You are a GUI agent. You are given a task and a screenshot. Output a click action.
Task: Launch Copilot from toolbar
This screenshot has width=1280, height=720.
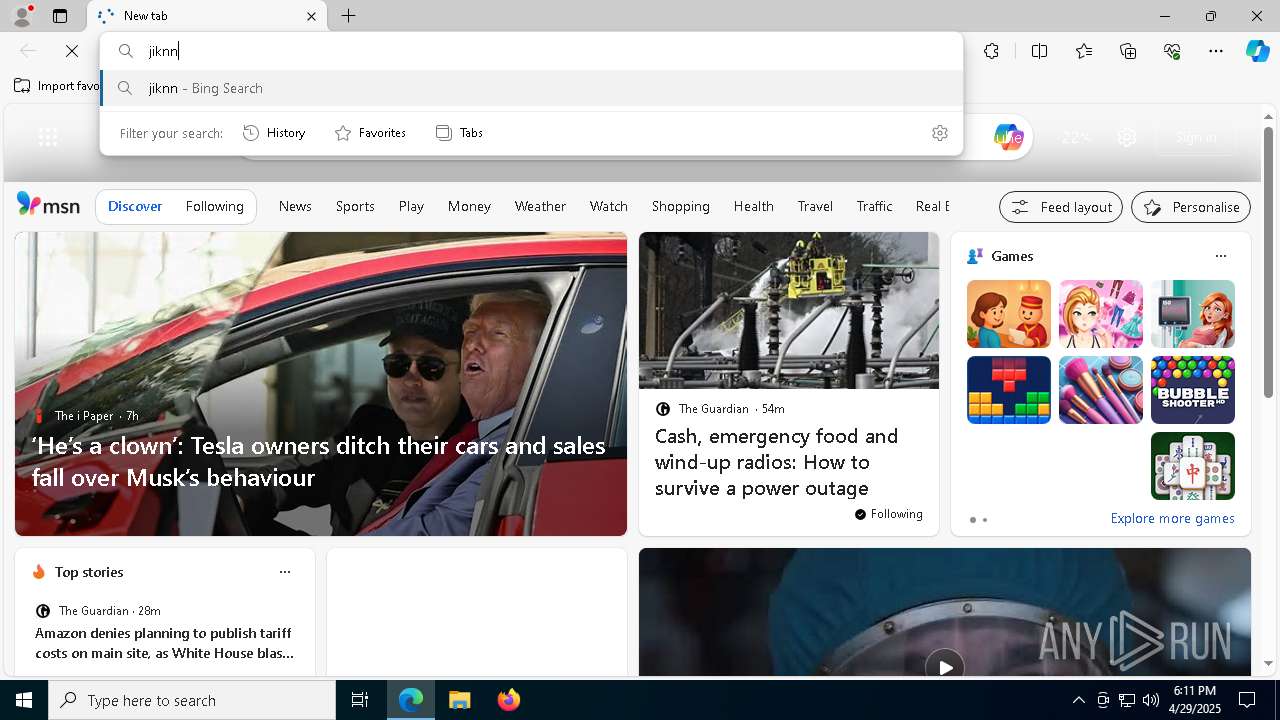[1257, 51]
